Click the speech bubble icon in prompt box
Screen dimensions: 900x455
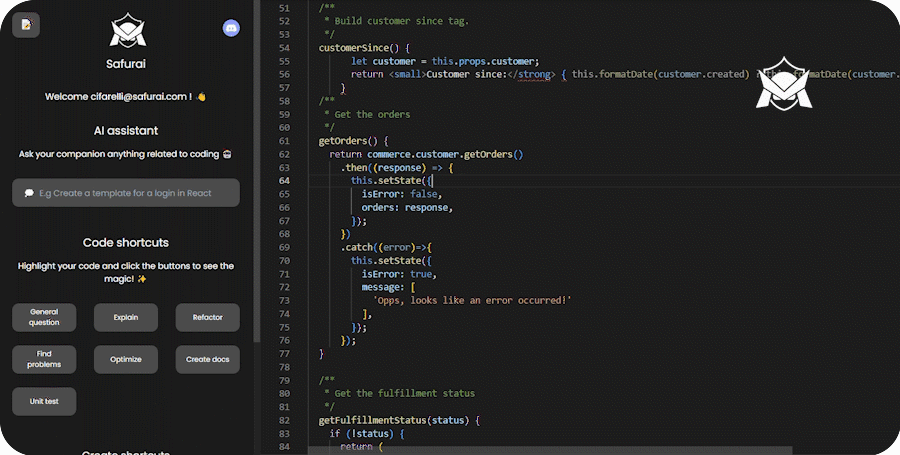pyautogui.click(x=29, y=193)
